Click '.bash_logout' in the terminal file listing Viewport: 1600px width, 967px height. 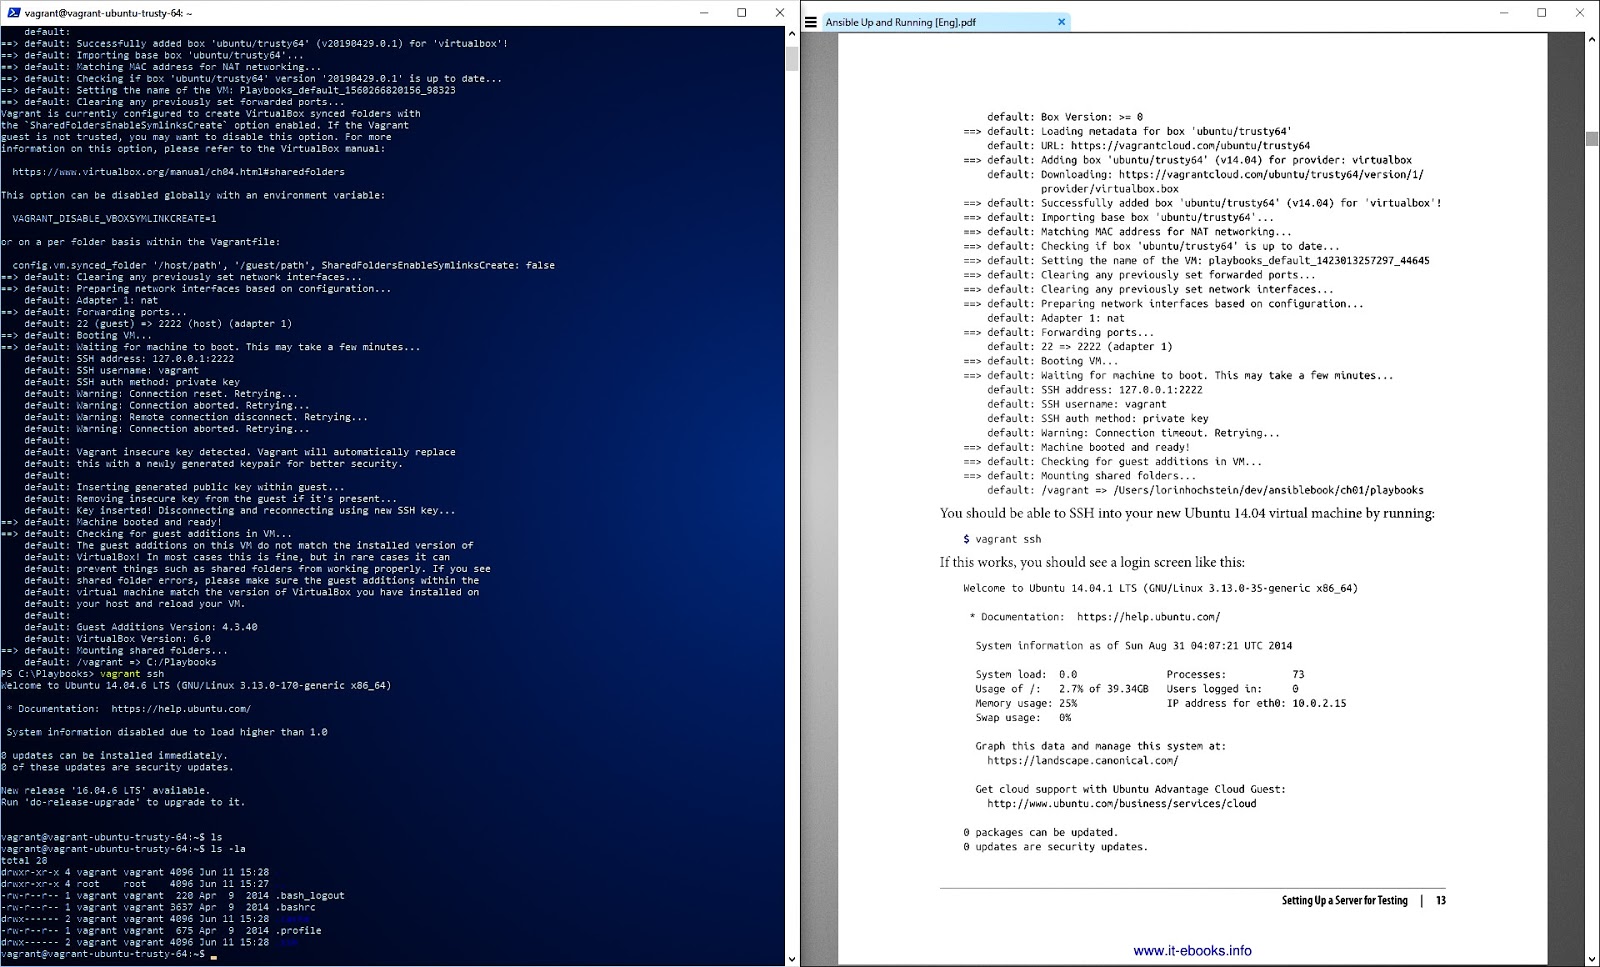[311, 896]
